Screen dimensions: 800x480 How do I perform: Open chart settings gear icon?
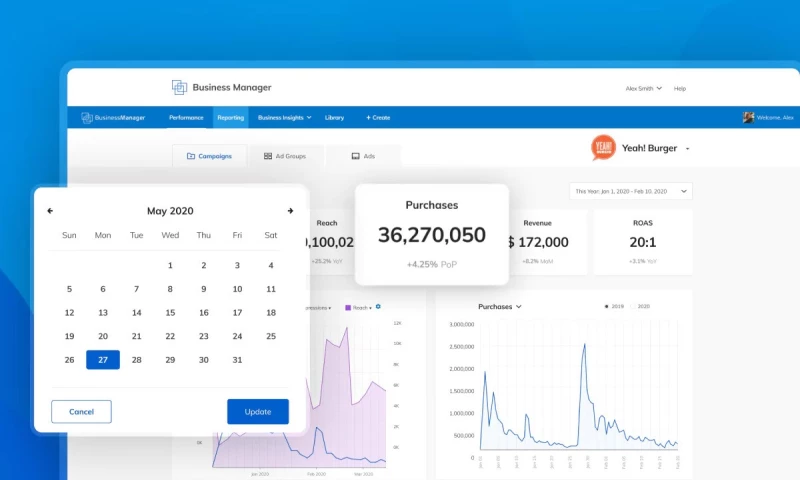click(x=378, y=307)
